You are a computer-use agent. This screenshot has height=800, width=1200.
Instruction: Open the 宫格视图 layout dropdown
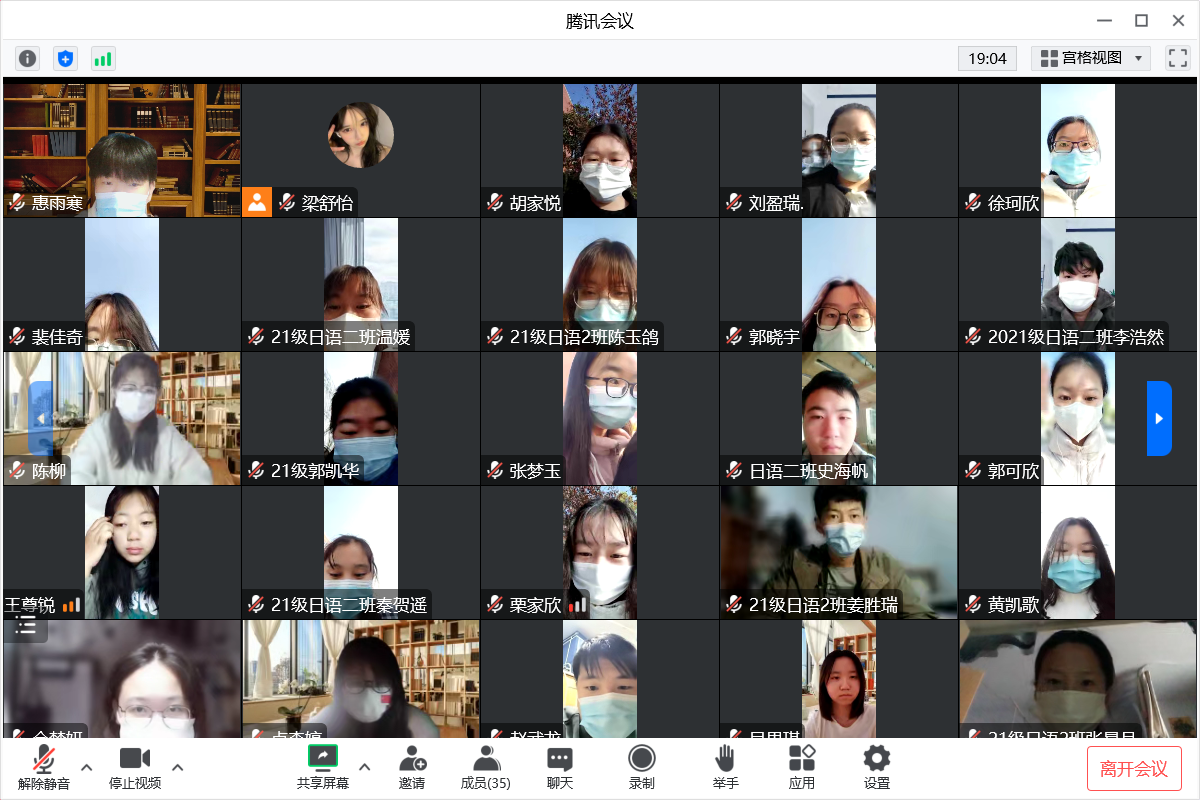pyautogui.click(x=1091, y=58)
